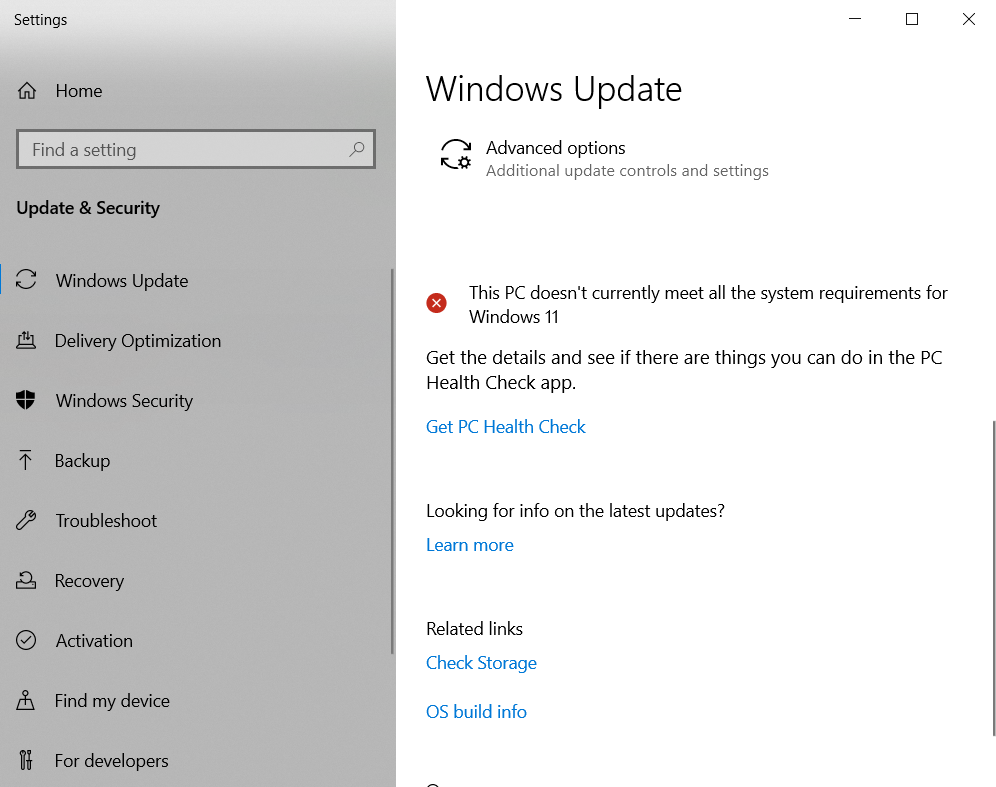Click inside the Find a setting search box
The height and width of the screenshot is (787, 996).
tap(180, 149)
